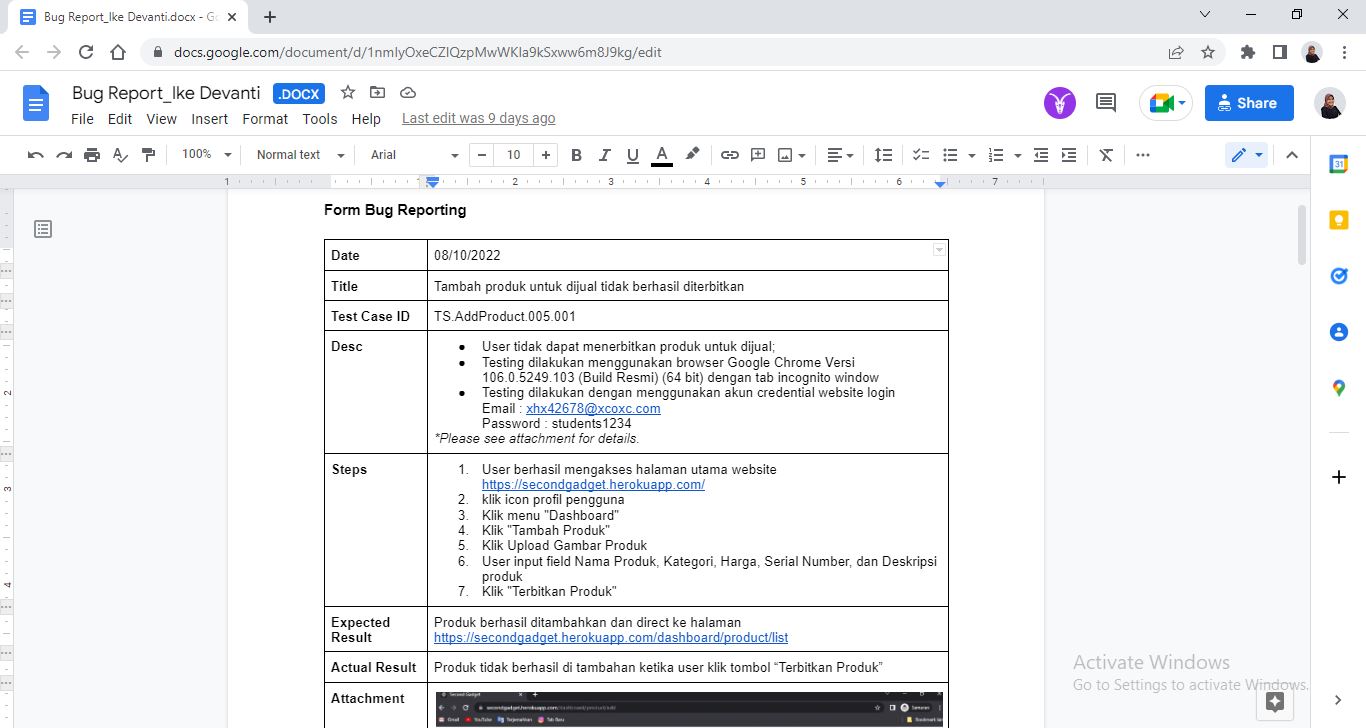Open version history via Last edit link
1366x728 pixels.
478,118
